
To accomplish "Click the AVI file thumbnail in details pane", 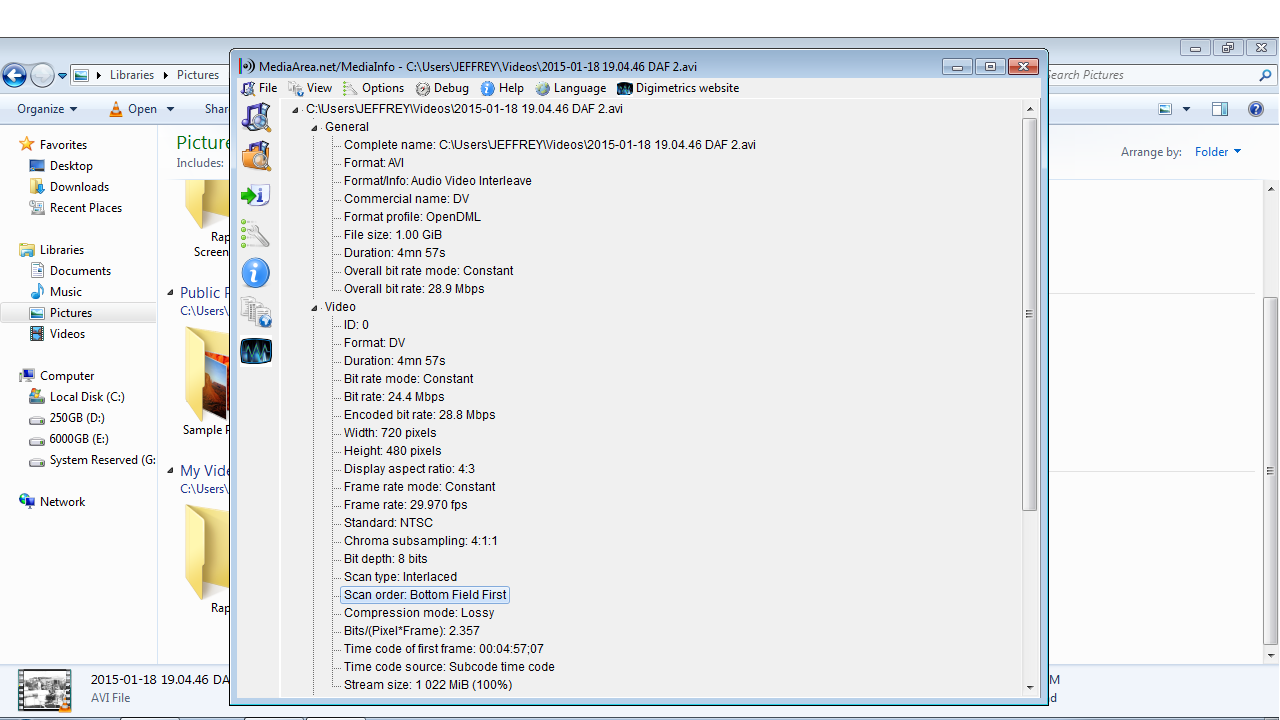I will coord(45,690).
